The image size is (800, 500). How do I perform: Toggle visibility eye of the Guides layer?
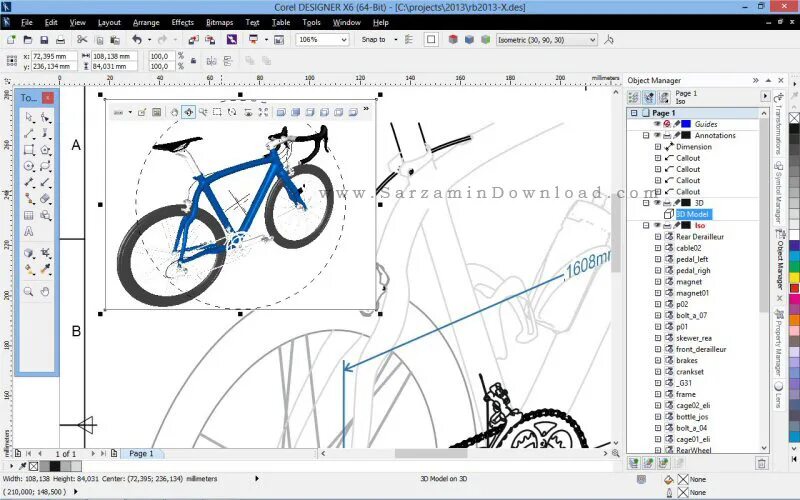coord(657,124)
